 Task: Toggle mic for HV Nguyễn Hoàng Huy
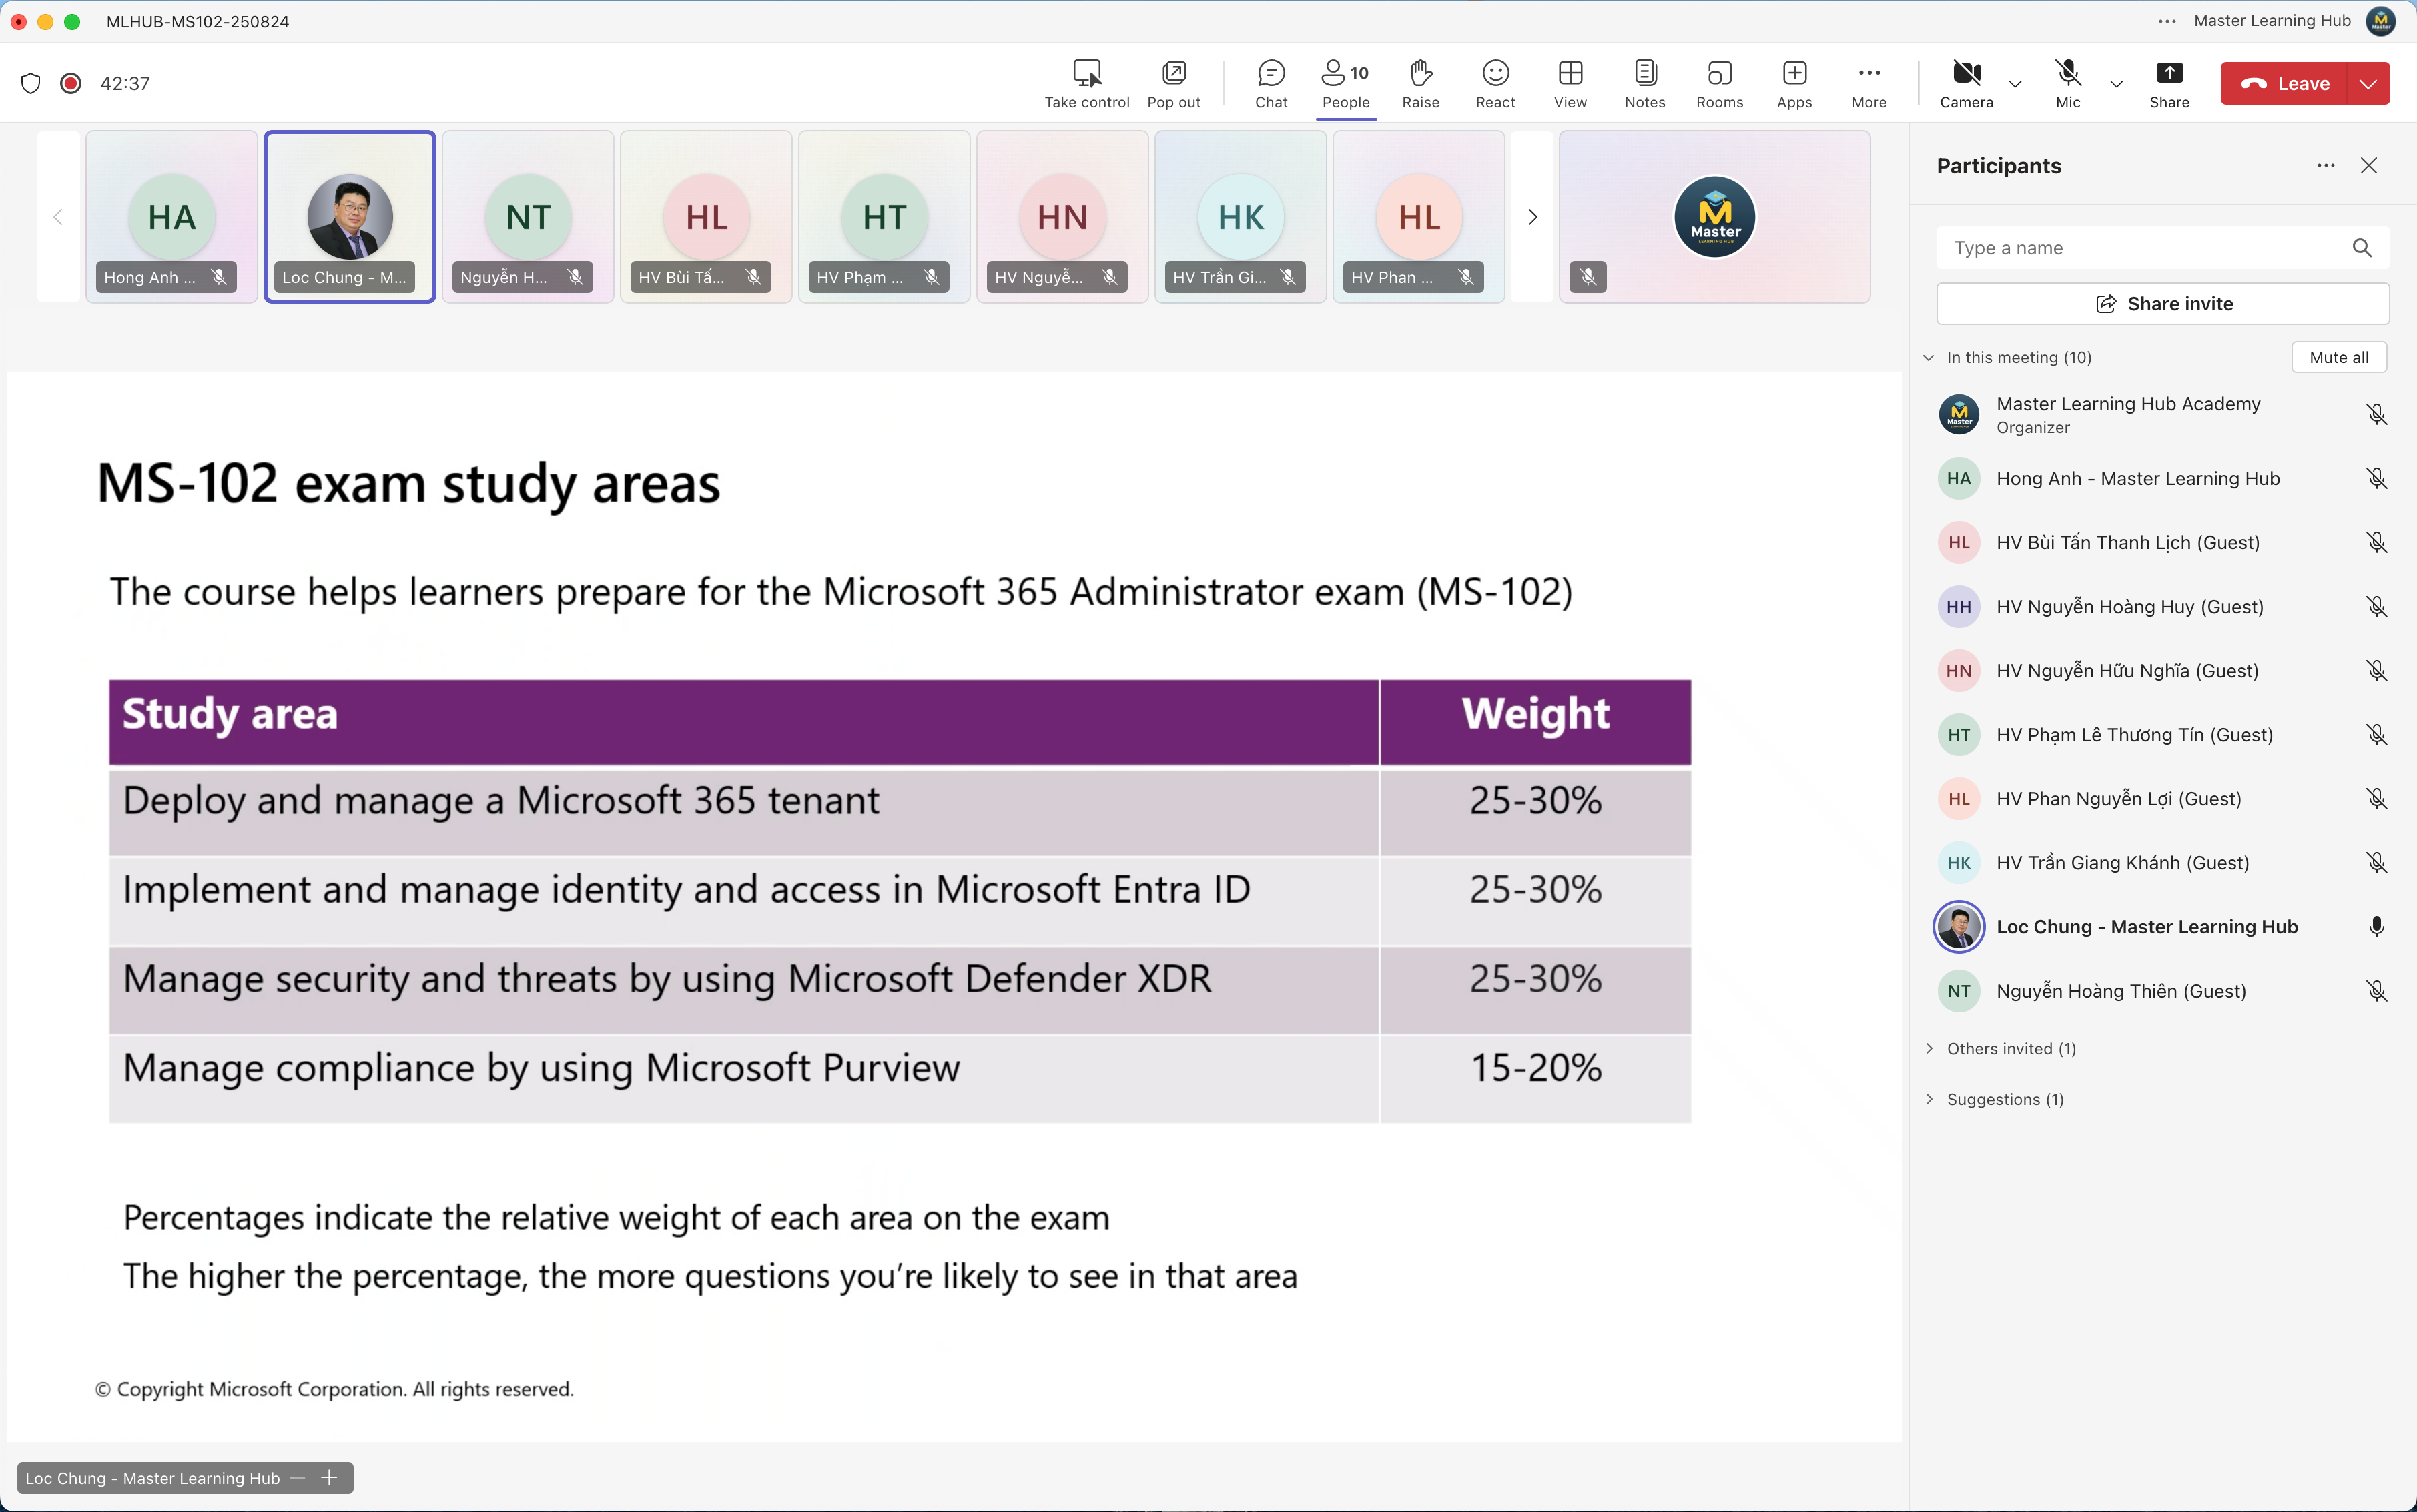[2377, 607]
